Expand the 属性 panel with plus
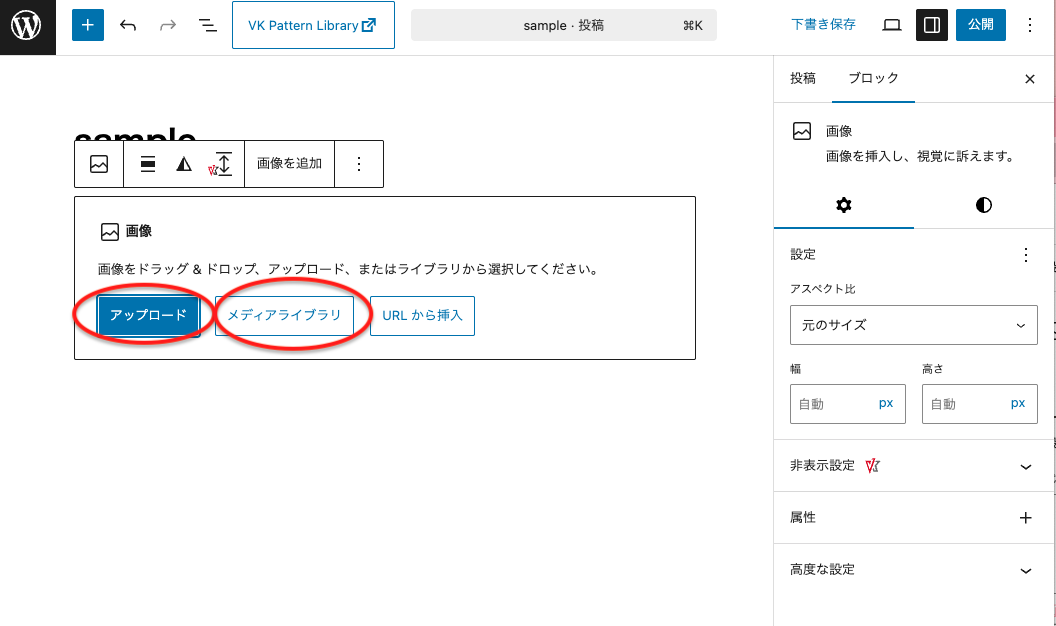Viewport: 1056px width, 626px height. (x=1024, y=518)
